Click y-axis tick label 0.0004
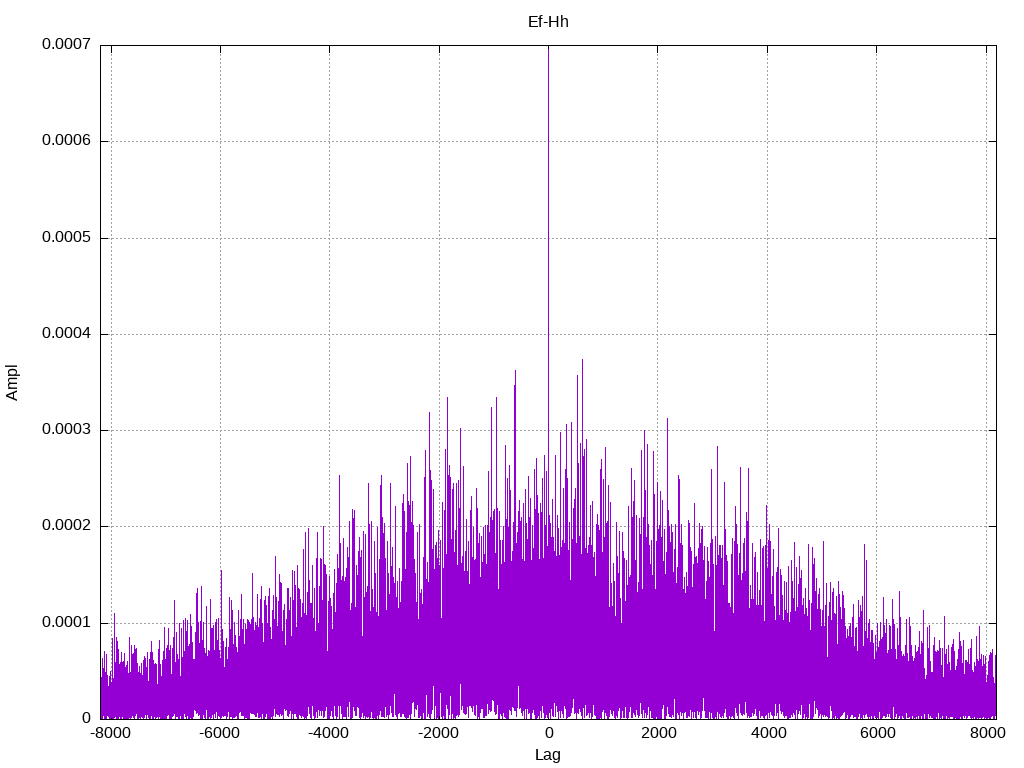The image size is (1024, 768). (66, 333)
